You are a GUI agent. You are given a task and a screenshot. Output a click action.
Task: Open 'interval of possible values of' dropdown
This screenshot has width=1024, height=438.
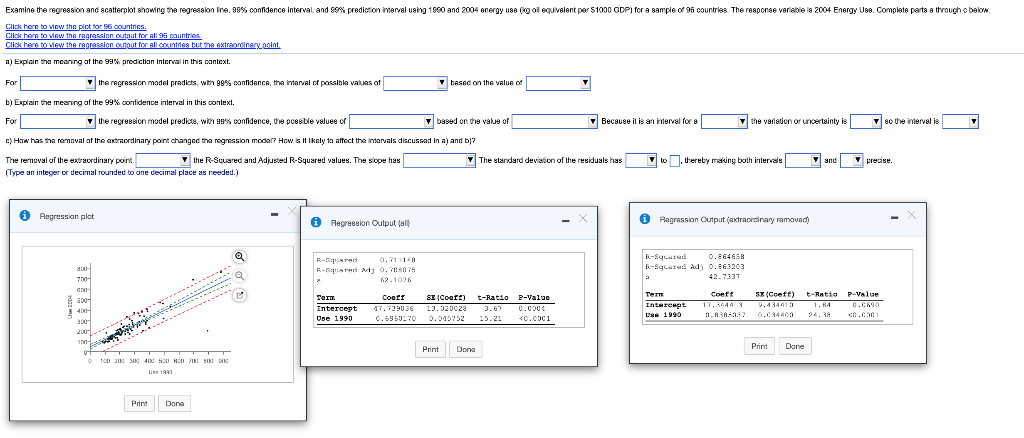415,83
